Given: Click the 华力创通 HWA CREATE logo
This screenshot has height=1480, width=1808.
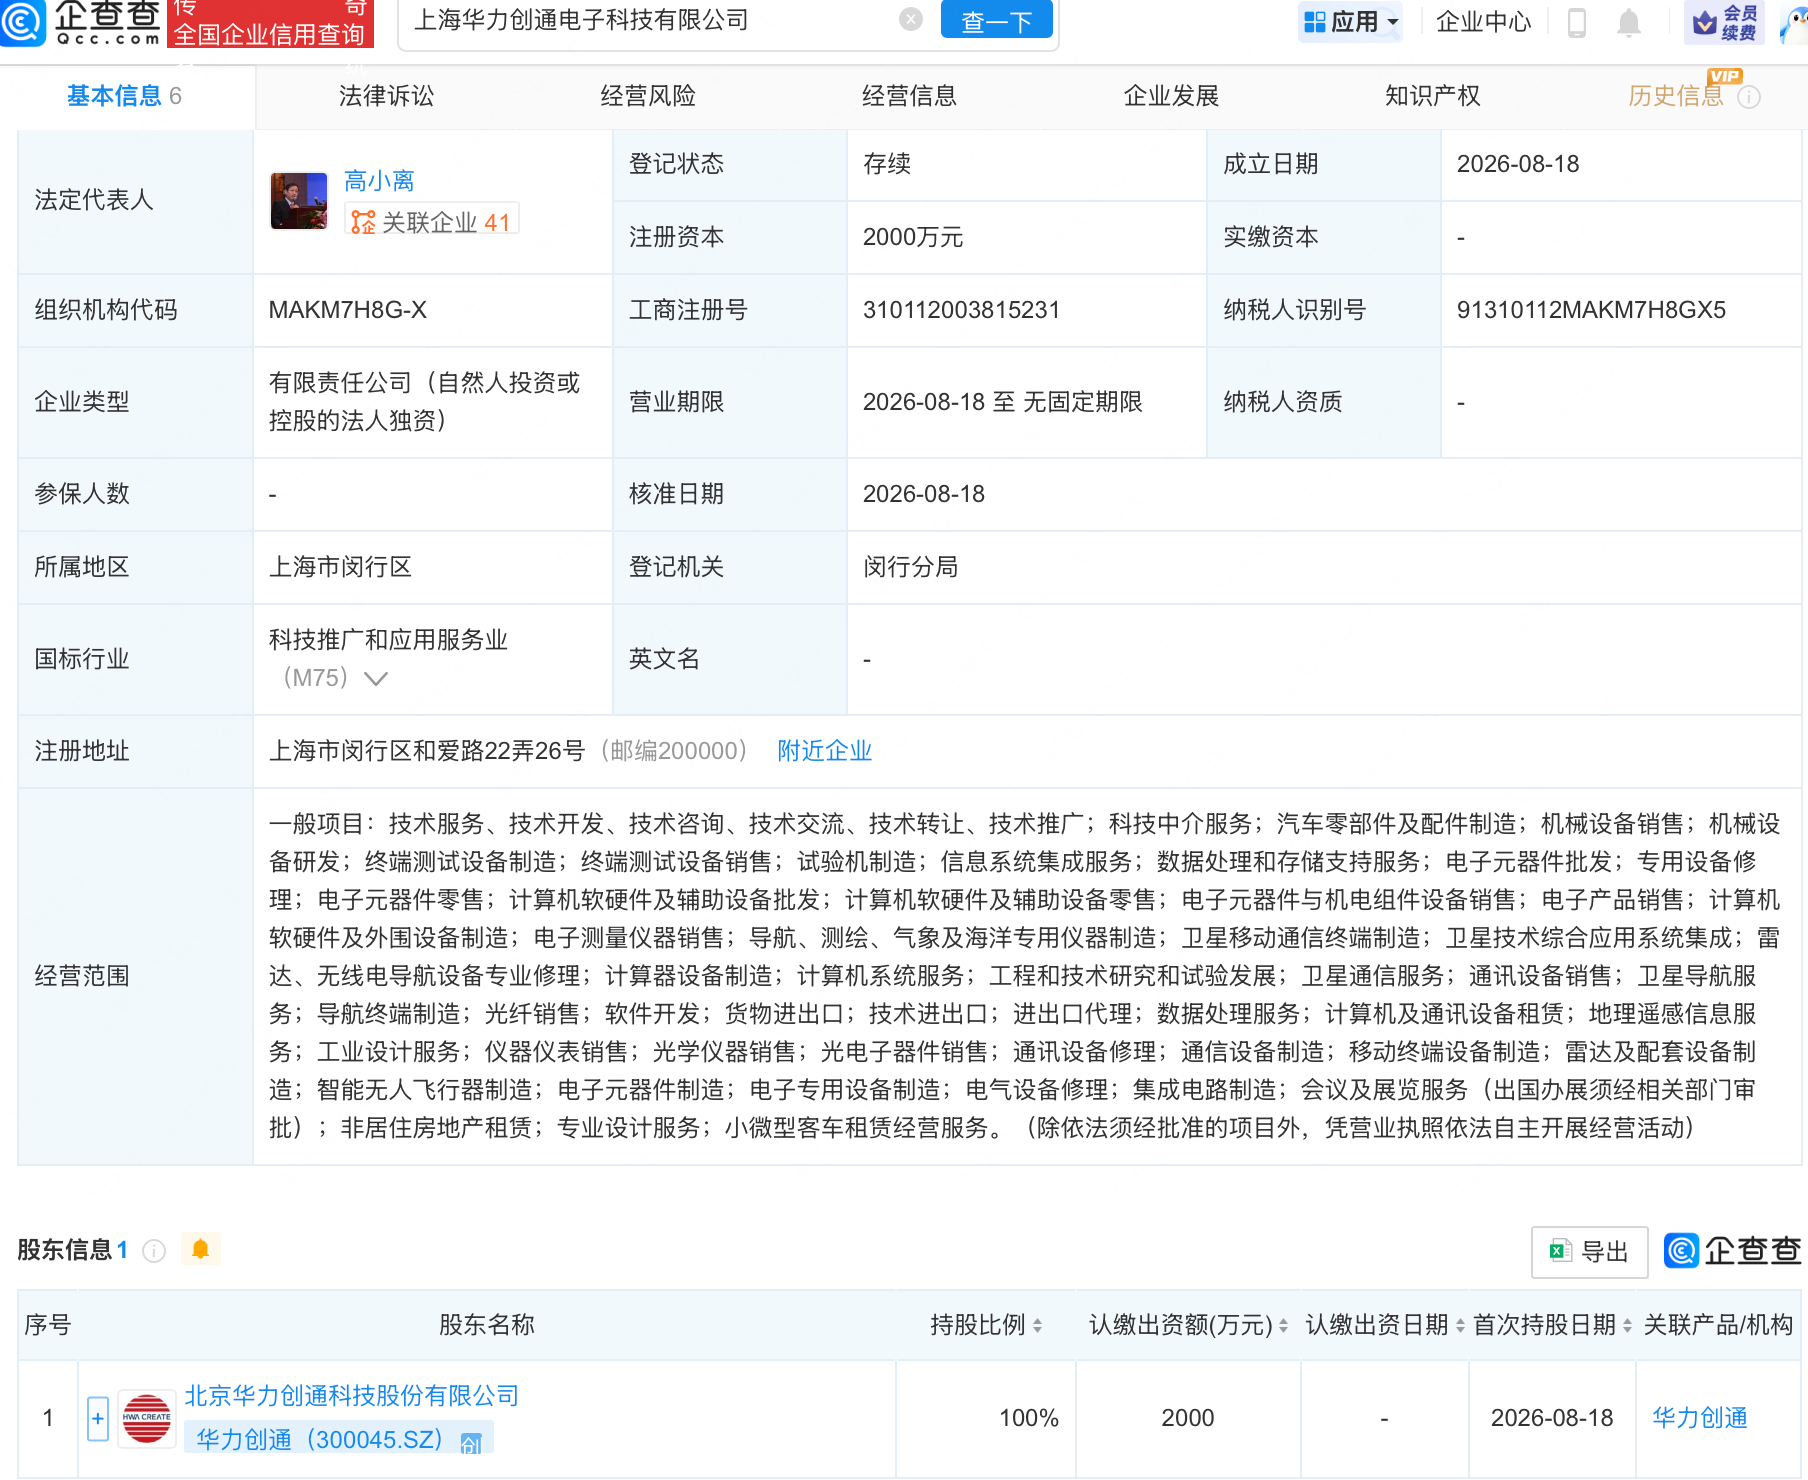Looking at the screenshot, I should [146, 1418].
